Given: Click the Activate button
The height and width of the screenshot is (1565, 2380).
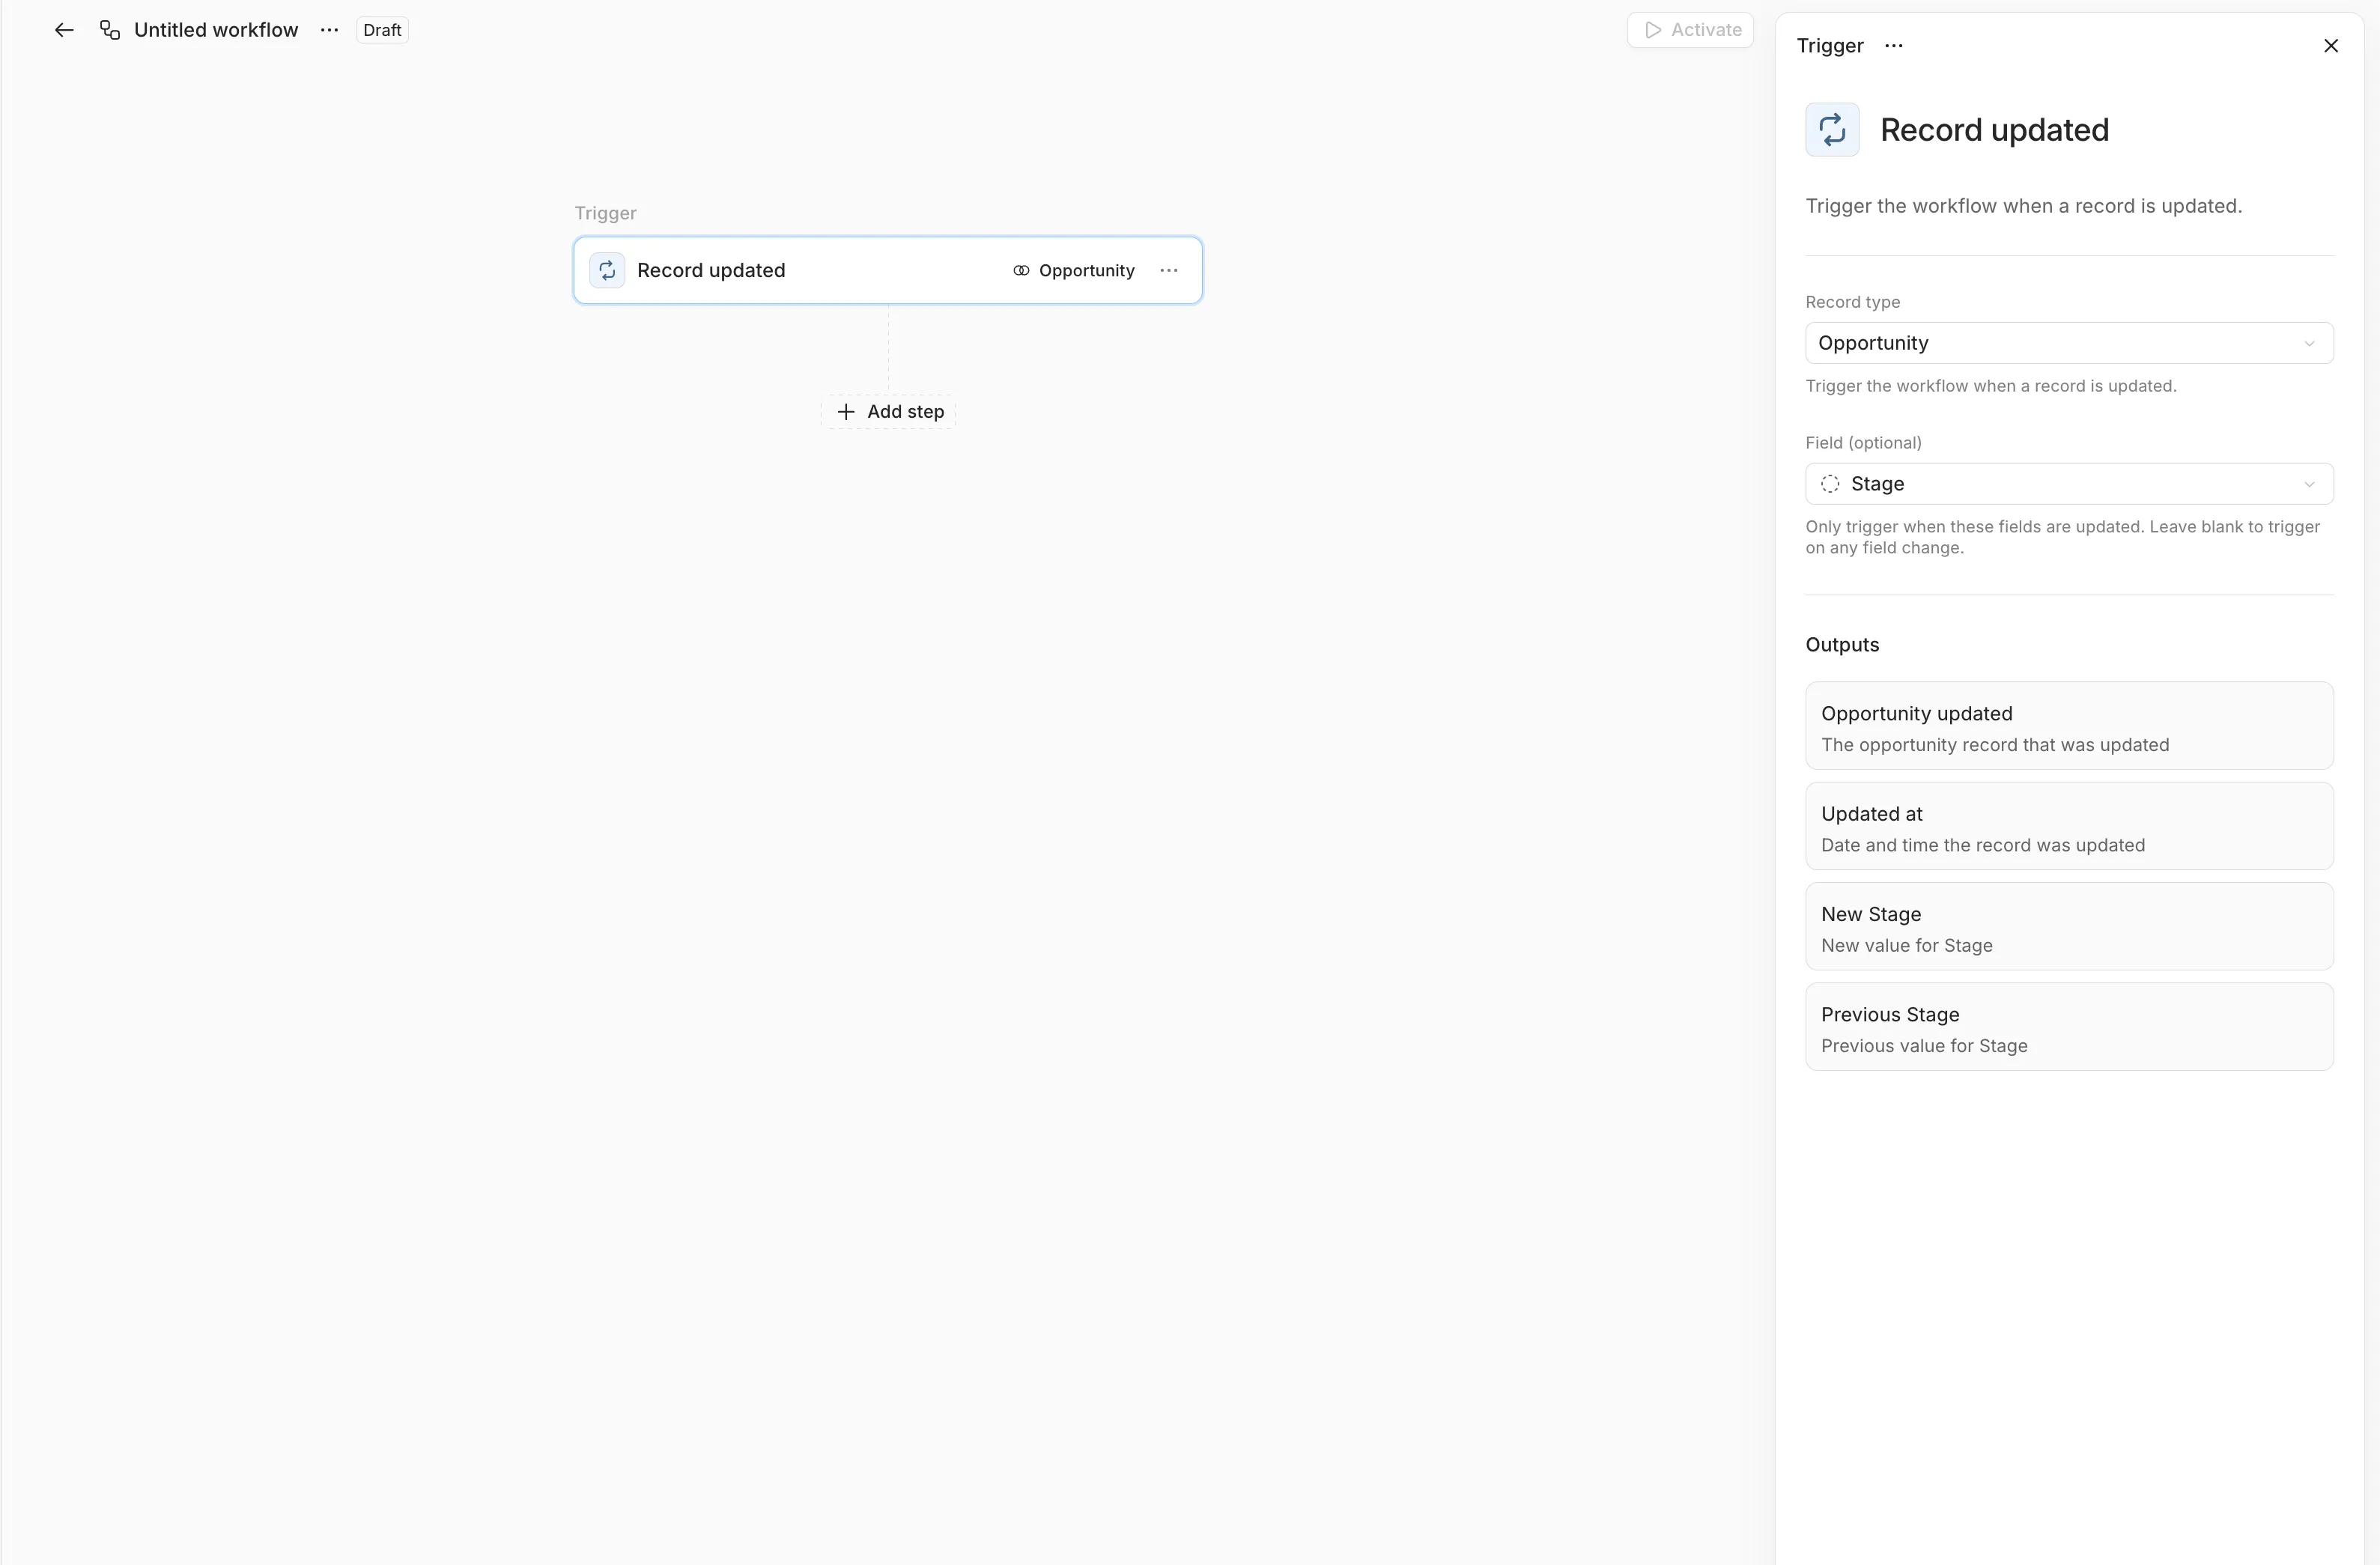Looking at the screenshot, I should (x=1689, y=30).
